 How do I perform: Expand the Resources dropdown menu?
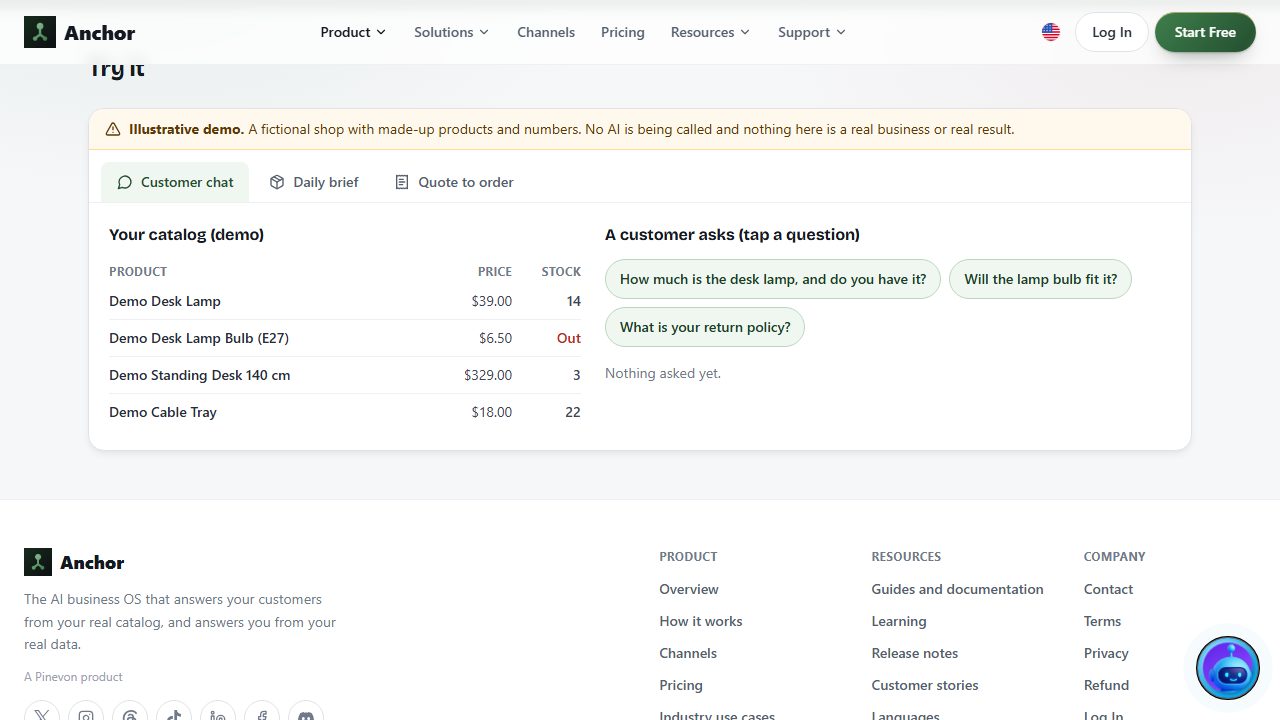coord(710,32)
